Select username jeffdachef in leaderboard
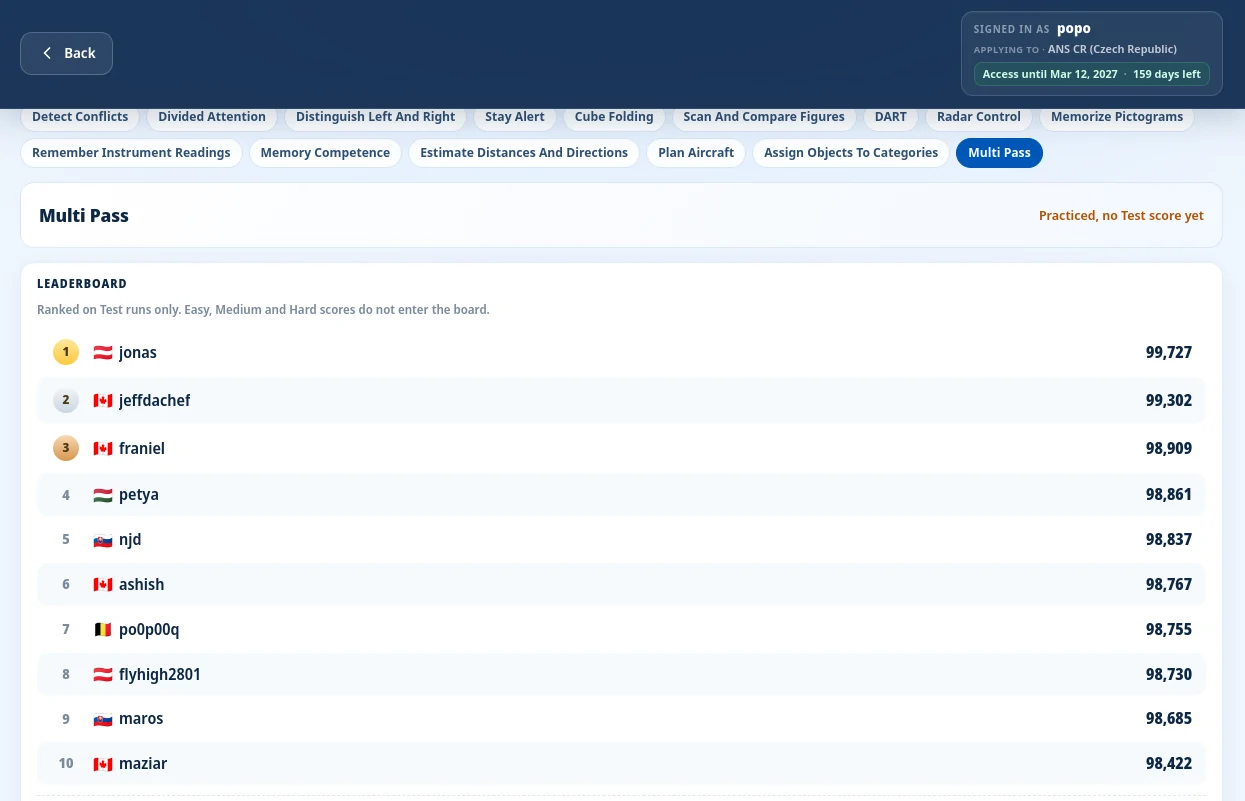Screen dimensions: 1245x801 pyautogui.click(x=154, y=400)
